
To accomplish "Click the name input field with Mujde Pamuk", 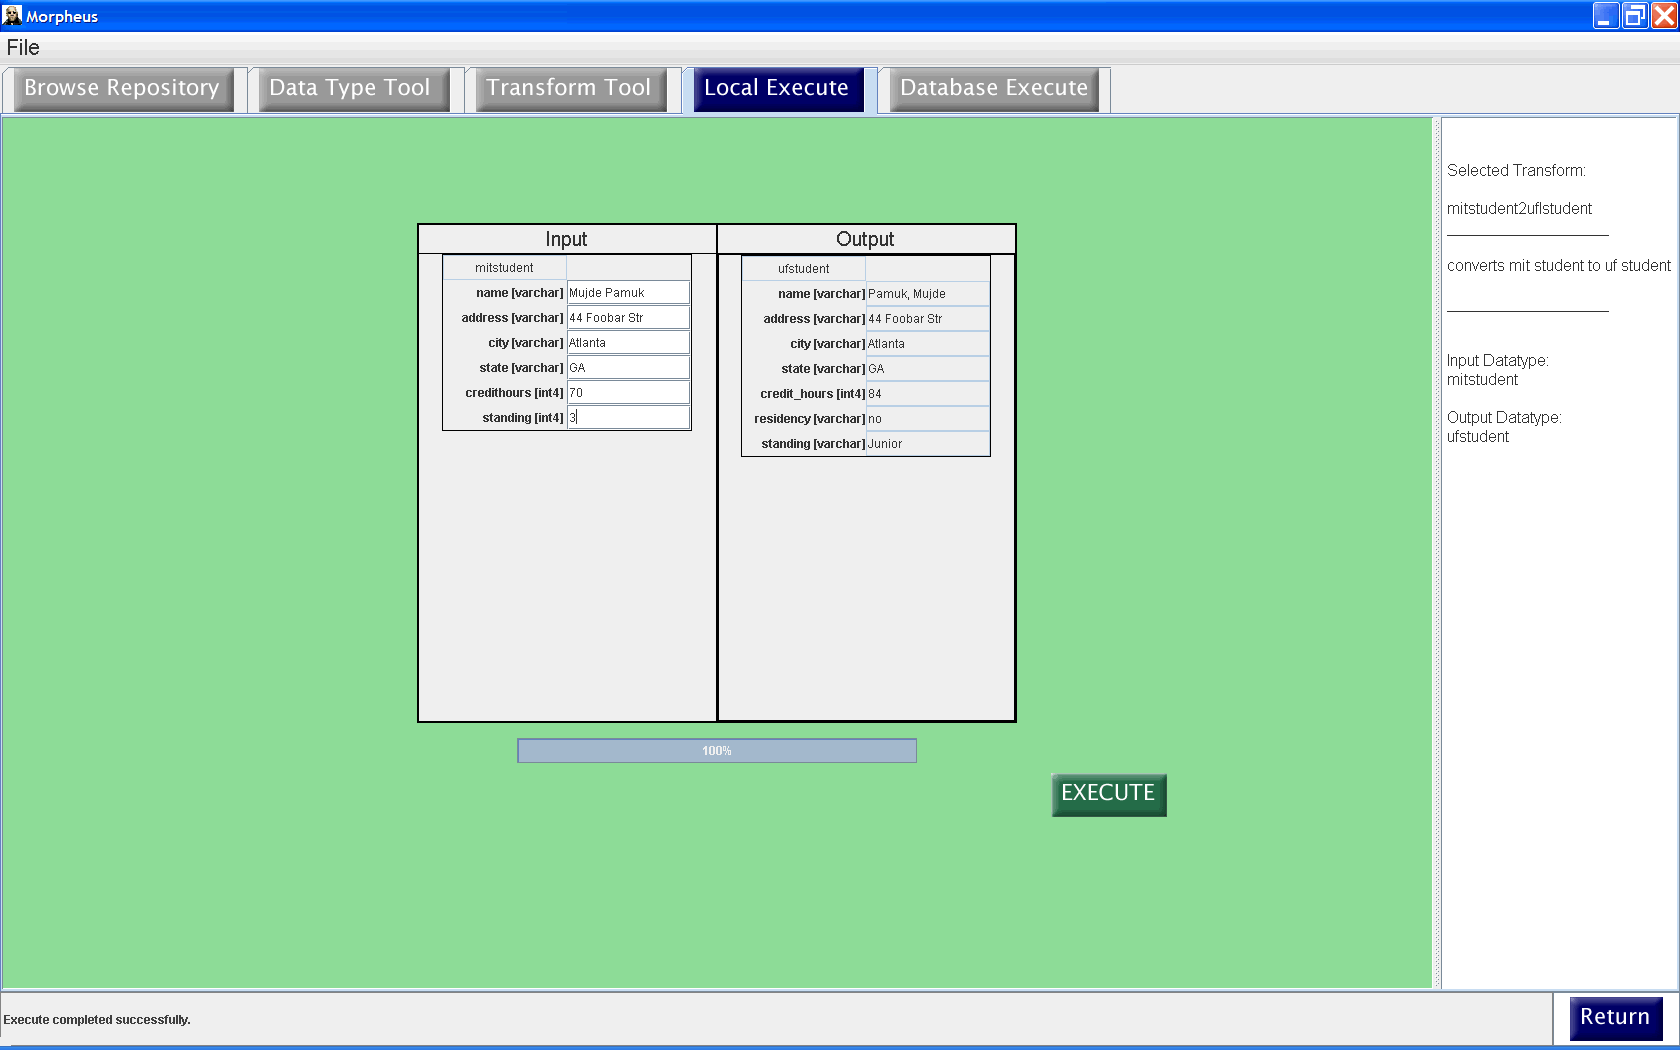I will [x=628, y=293].
